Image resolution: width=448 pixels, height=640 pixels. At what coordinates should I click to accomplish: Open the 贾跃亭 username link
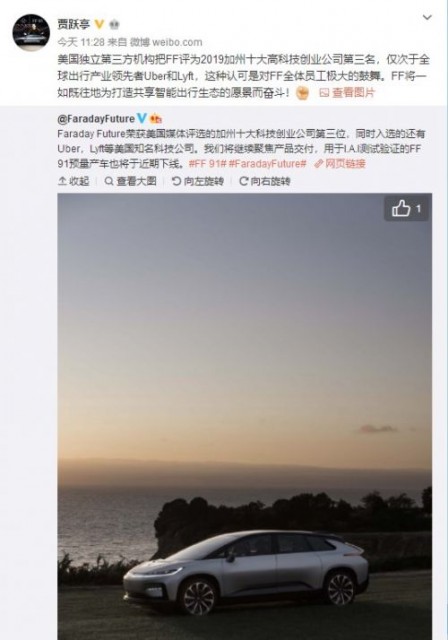coord(73,24)
